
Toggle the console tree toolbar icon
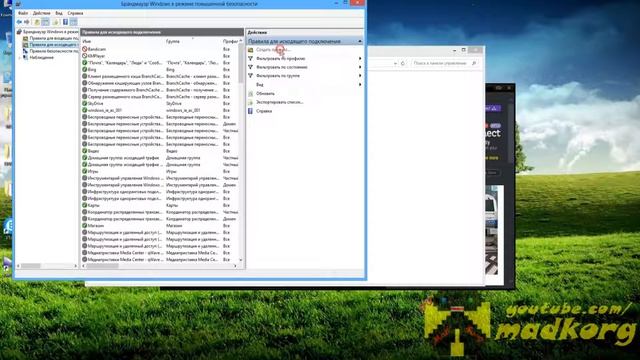coord(45,22)
